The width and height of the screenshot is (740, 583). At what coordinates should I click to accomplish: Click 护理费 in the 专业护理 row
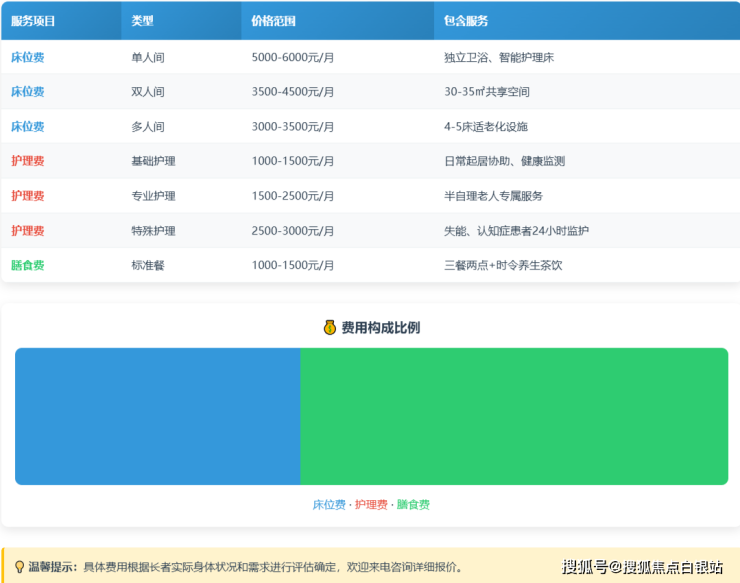(28, 196)
